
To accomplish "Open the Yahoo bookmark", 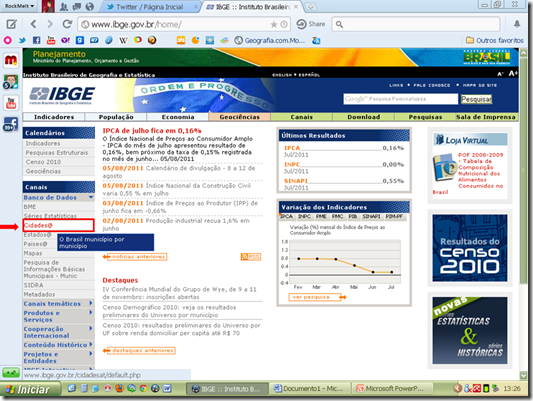I will pos(65,40).
